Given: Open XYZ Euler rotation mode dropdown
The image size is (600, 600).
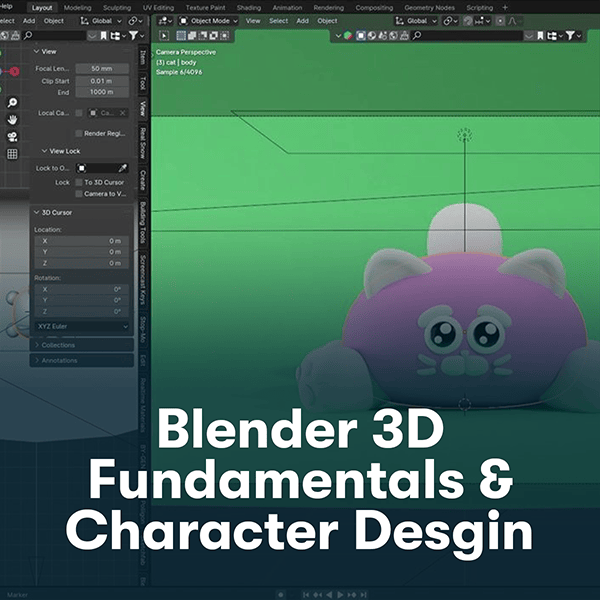Looking at the screenshot, I should [82, 326].
